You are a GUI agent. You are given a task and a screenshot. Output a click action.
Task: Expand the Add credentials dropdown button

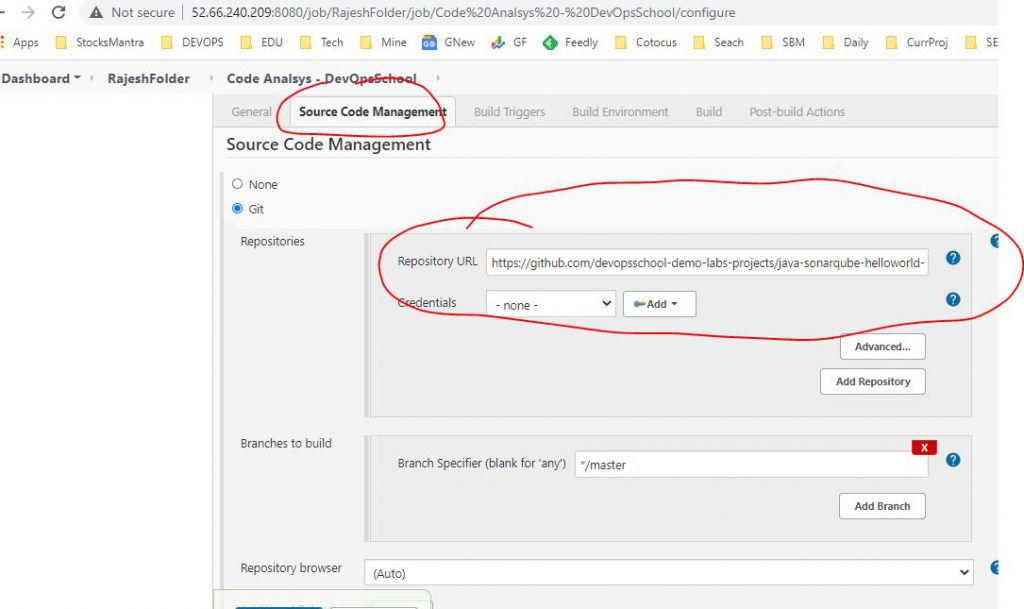point(659,304)
